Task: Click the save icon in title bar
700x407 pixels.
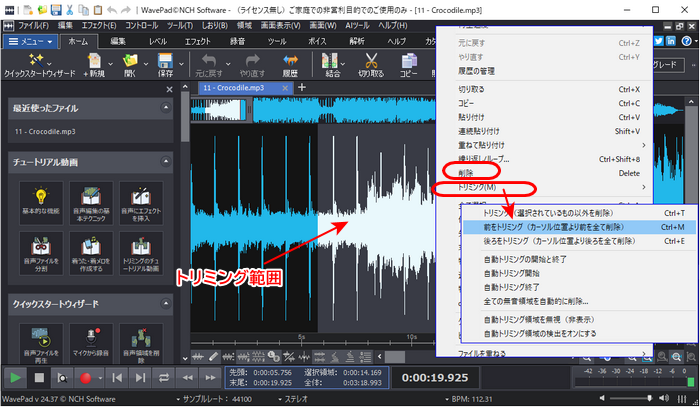Action: pos(56,9)
